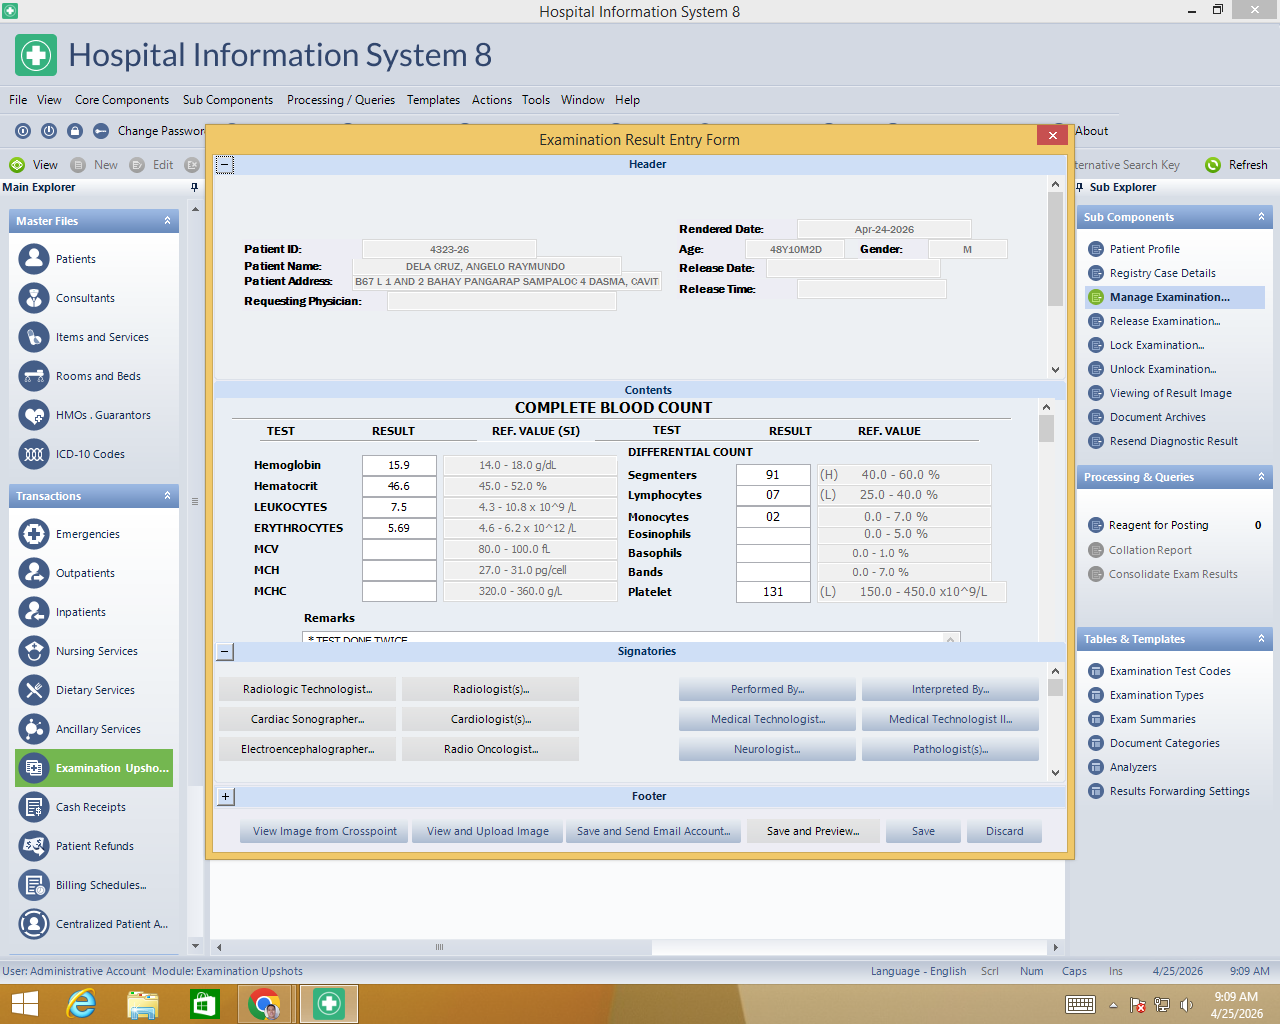Click the Pathologist(s) signatory button

coord(951,750)
